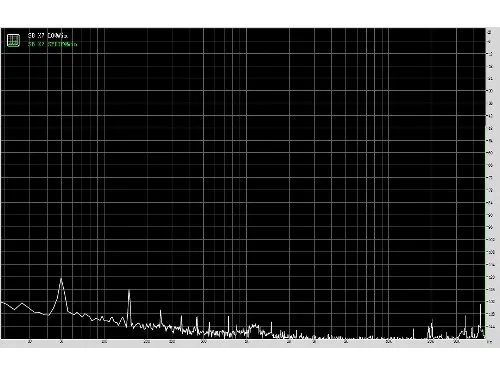Click the dip in the trace before the tallest peak
This screenshot has height=375, width=500.
tap(48, 315)
